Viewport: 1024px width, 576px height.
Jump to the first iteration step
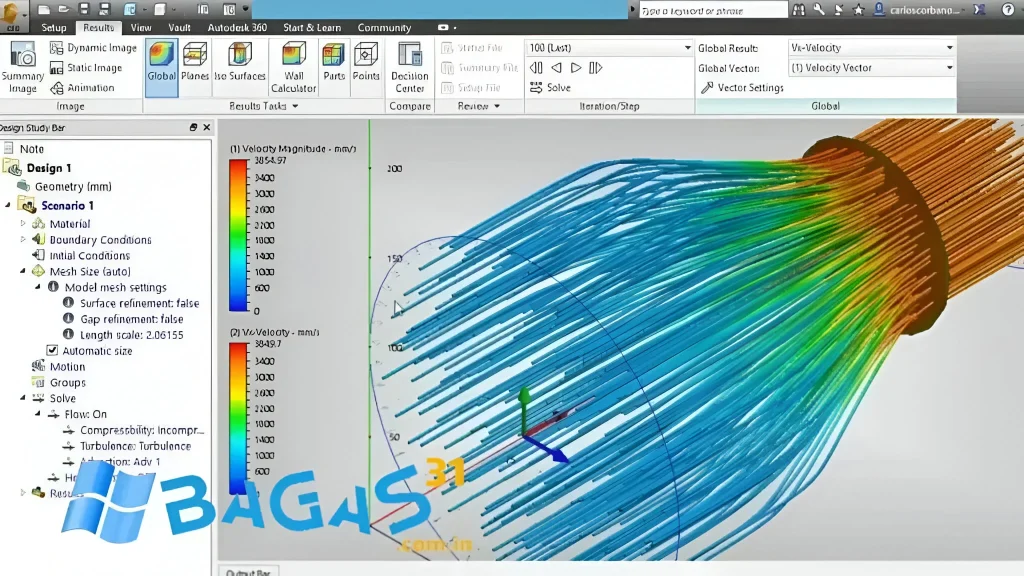pos(536,67)
